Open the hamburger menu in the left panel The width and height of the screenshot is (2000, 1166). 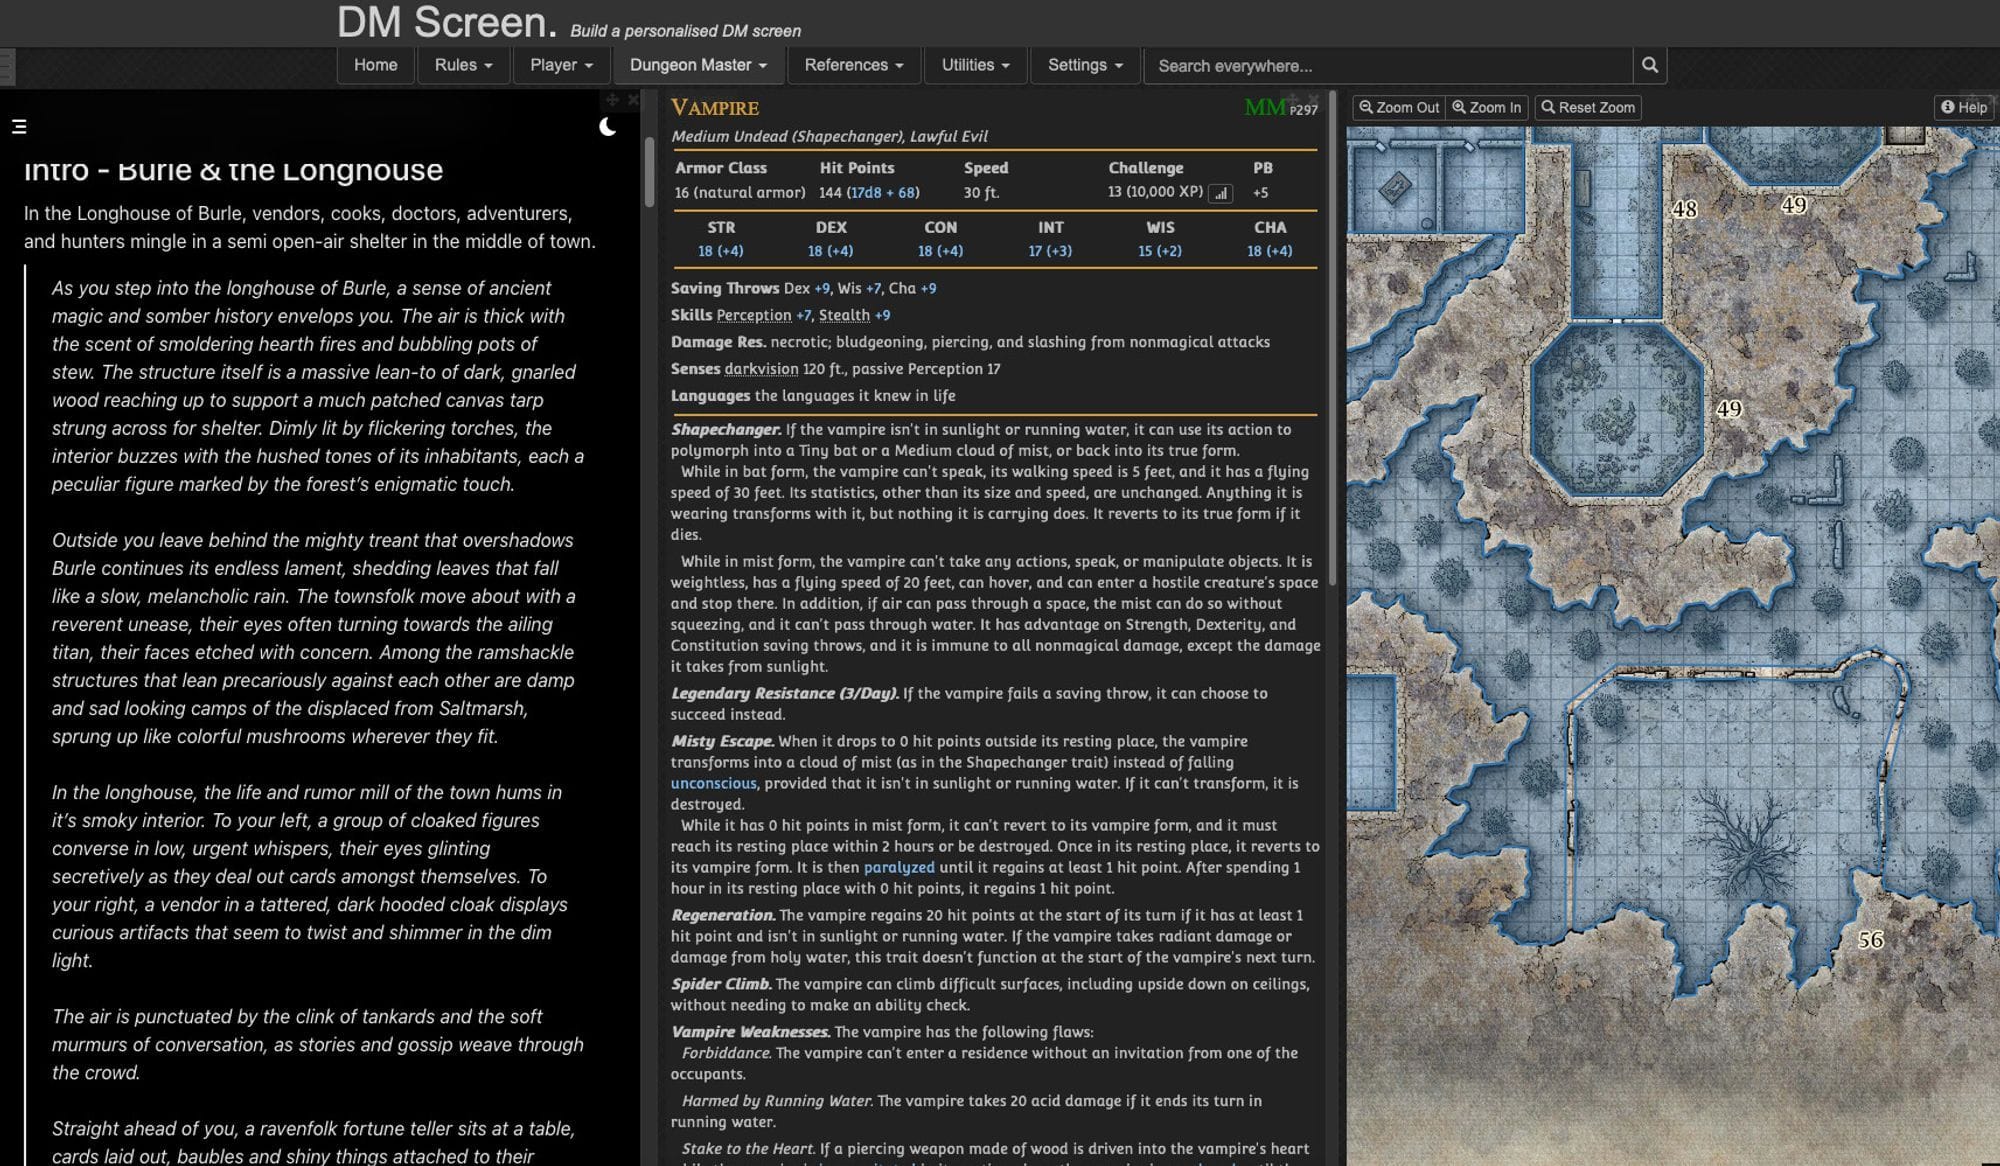tap(19, 127)
